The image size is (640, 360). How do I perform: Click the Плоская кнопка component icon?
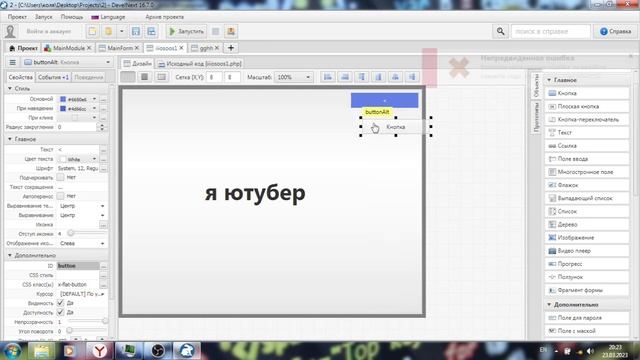552,107
